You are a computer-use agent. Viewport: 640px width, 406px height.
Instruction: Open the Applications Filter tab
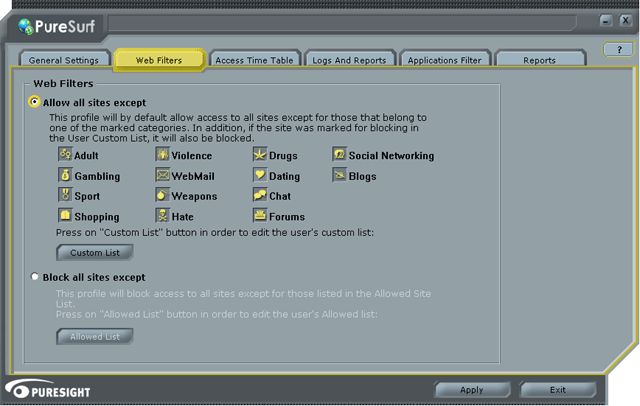click(444, 60)
